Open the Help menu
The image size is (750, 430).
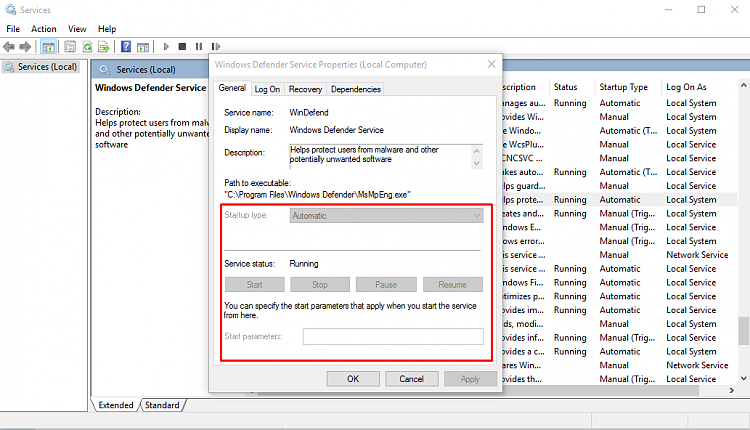107,29
